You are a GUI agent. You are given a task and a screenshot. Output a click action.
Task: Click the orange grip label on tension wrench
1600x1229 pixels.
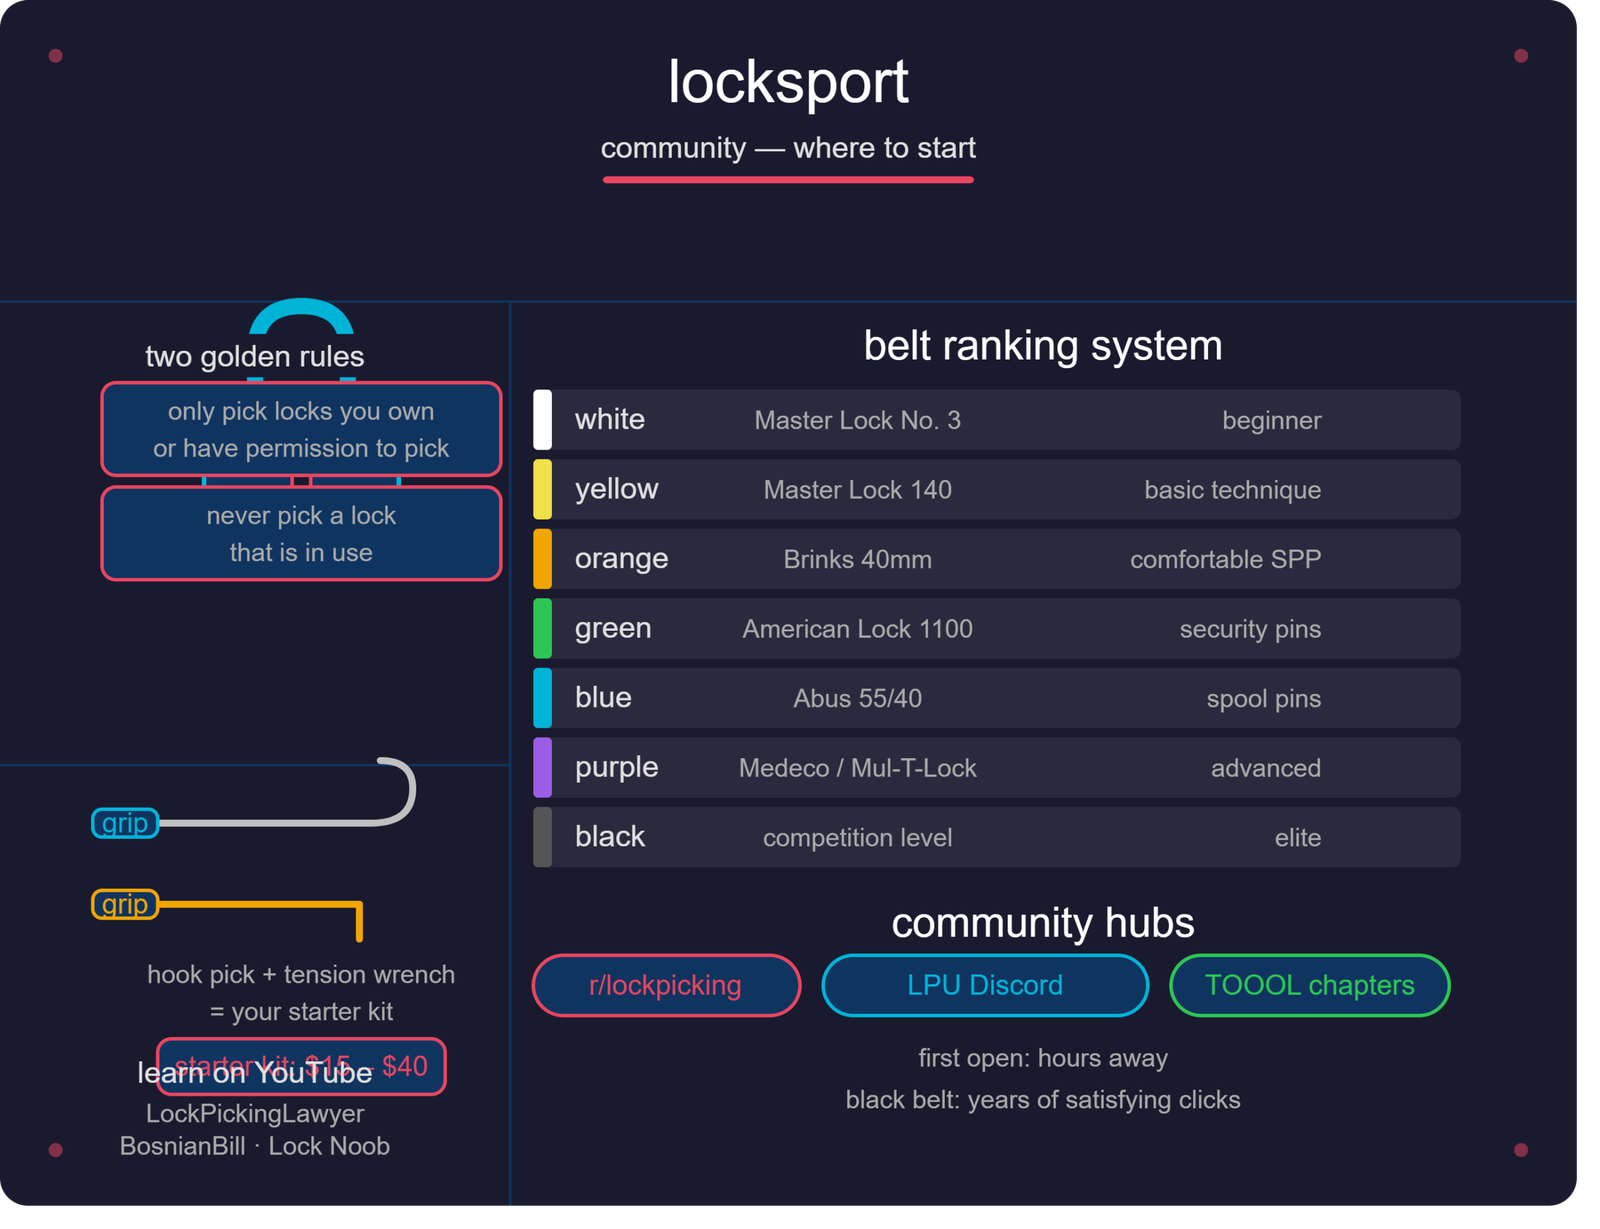(x=125, y=904)
